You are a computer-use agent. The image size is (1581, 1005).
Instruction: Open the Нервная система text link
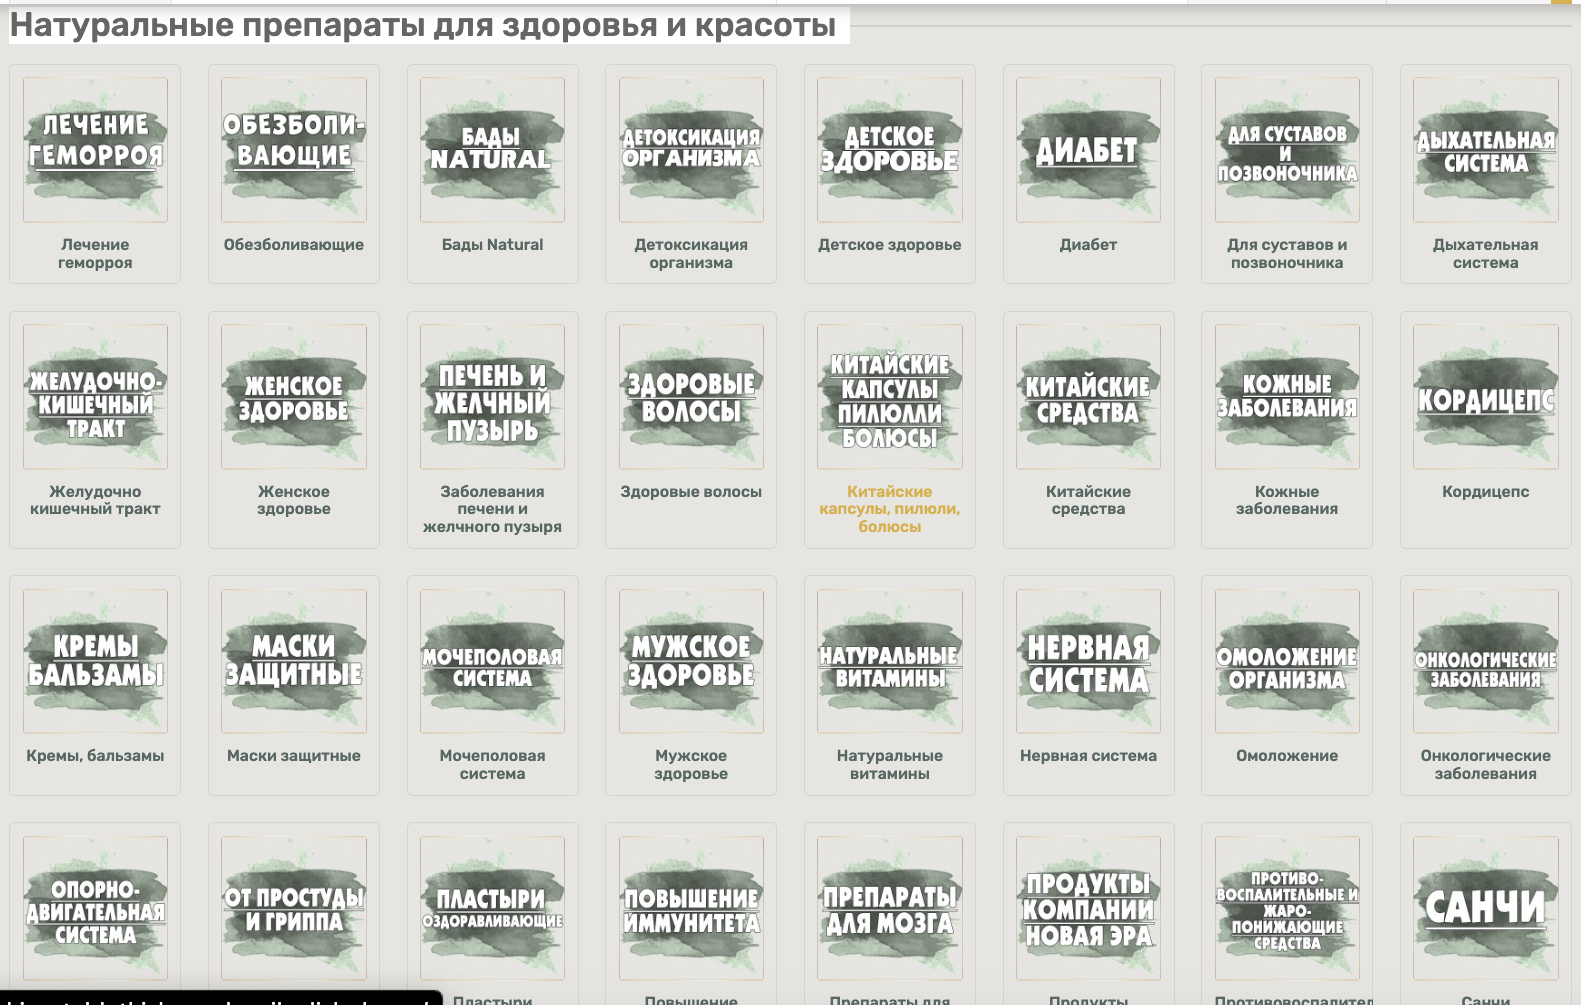click(1088, 756)
